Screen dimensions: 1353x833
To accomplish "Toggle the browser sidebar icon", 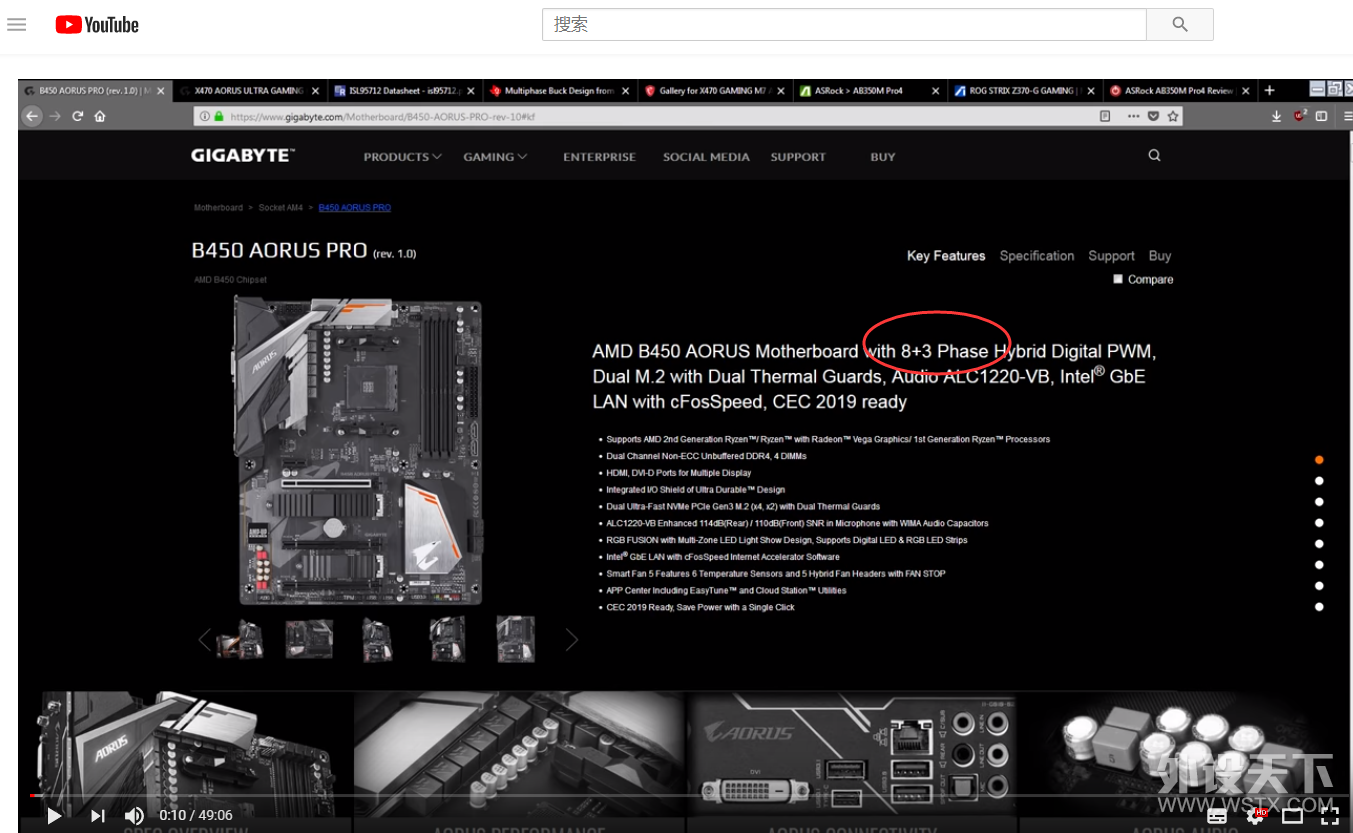I will coord(1322,116).
